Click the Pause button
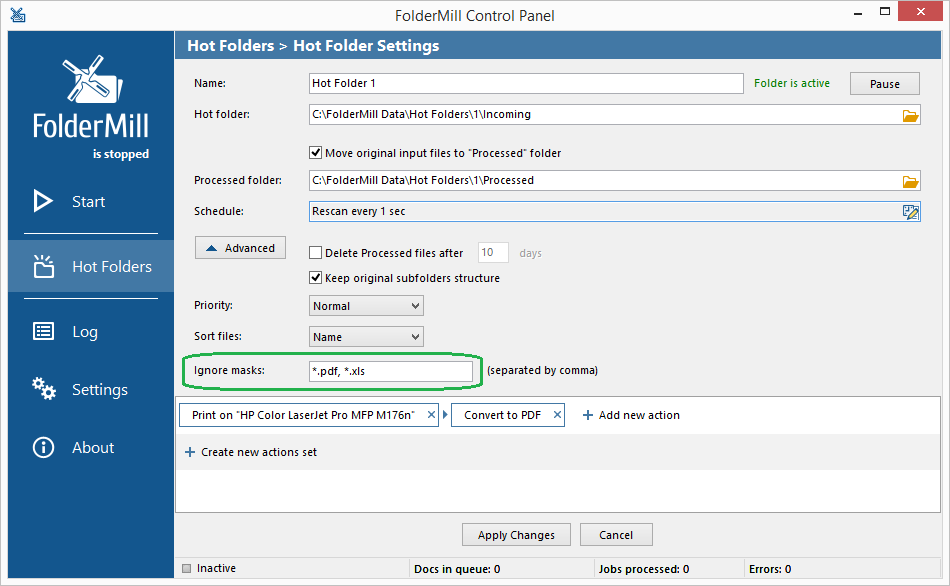Viewport: 950px width, 586px height. coord(885,84)
